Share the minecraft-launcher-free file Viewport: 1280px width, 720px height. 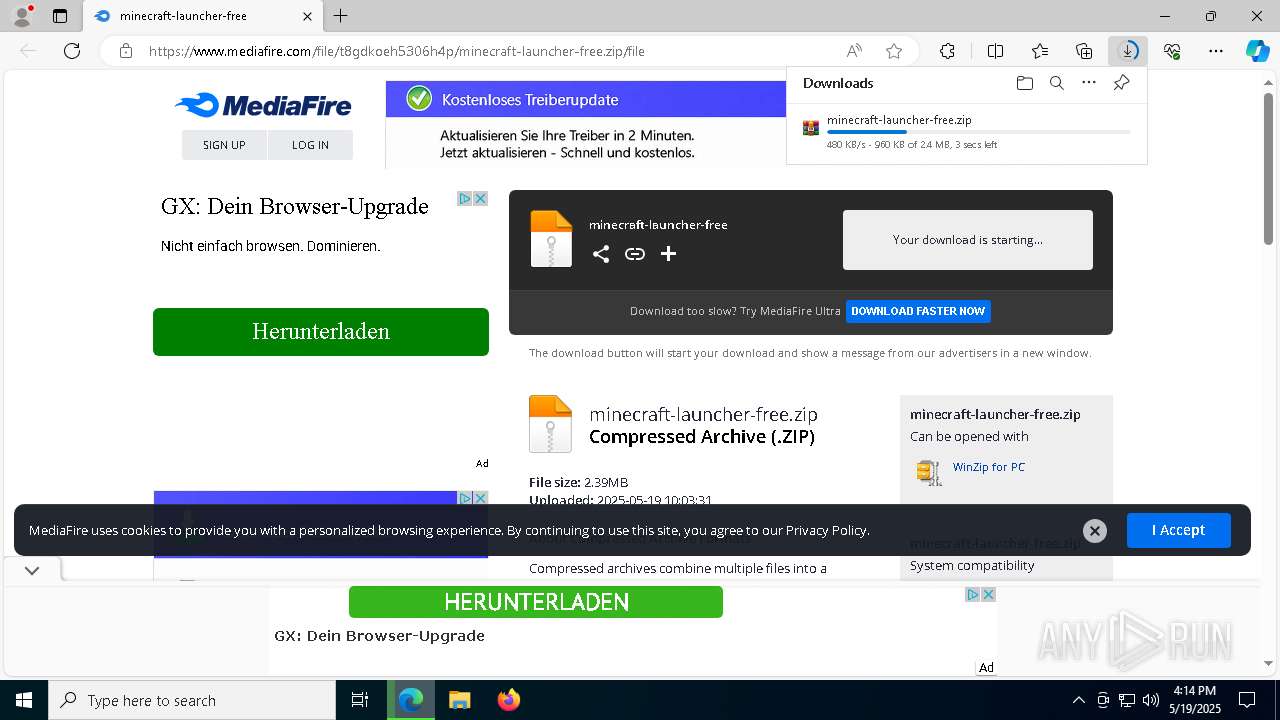[601, 254]
